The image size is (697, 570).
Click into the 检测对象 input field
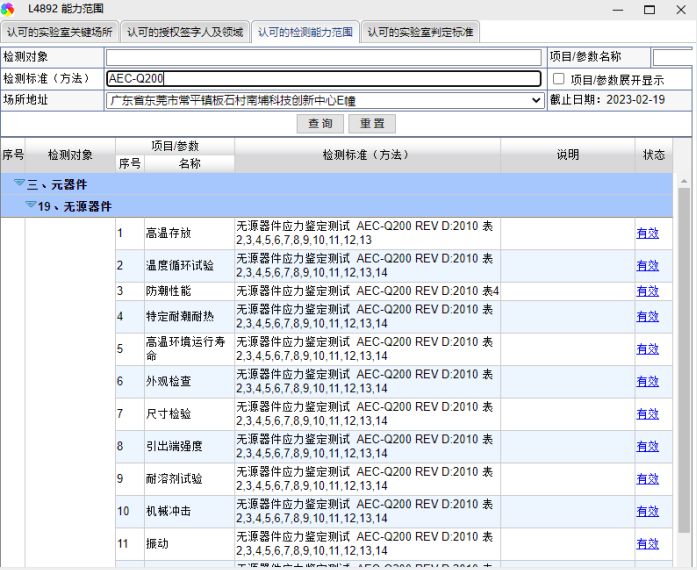click(324, 57)
